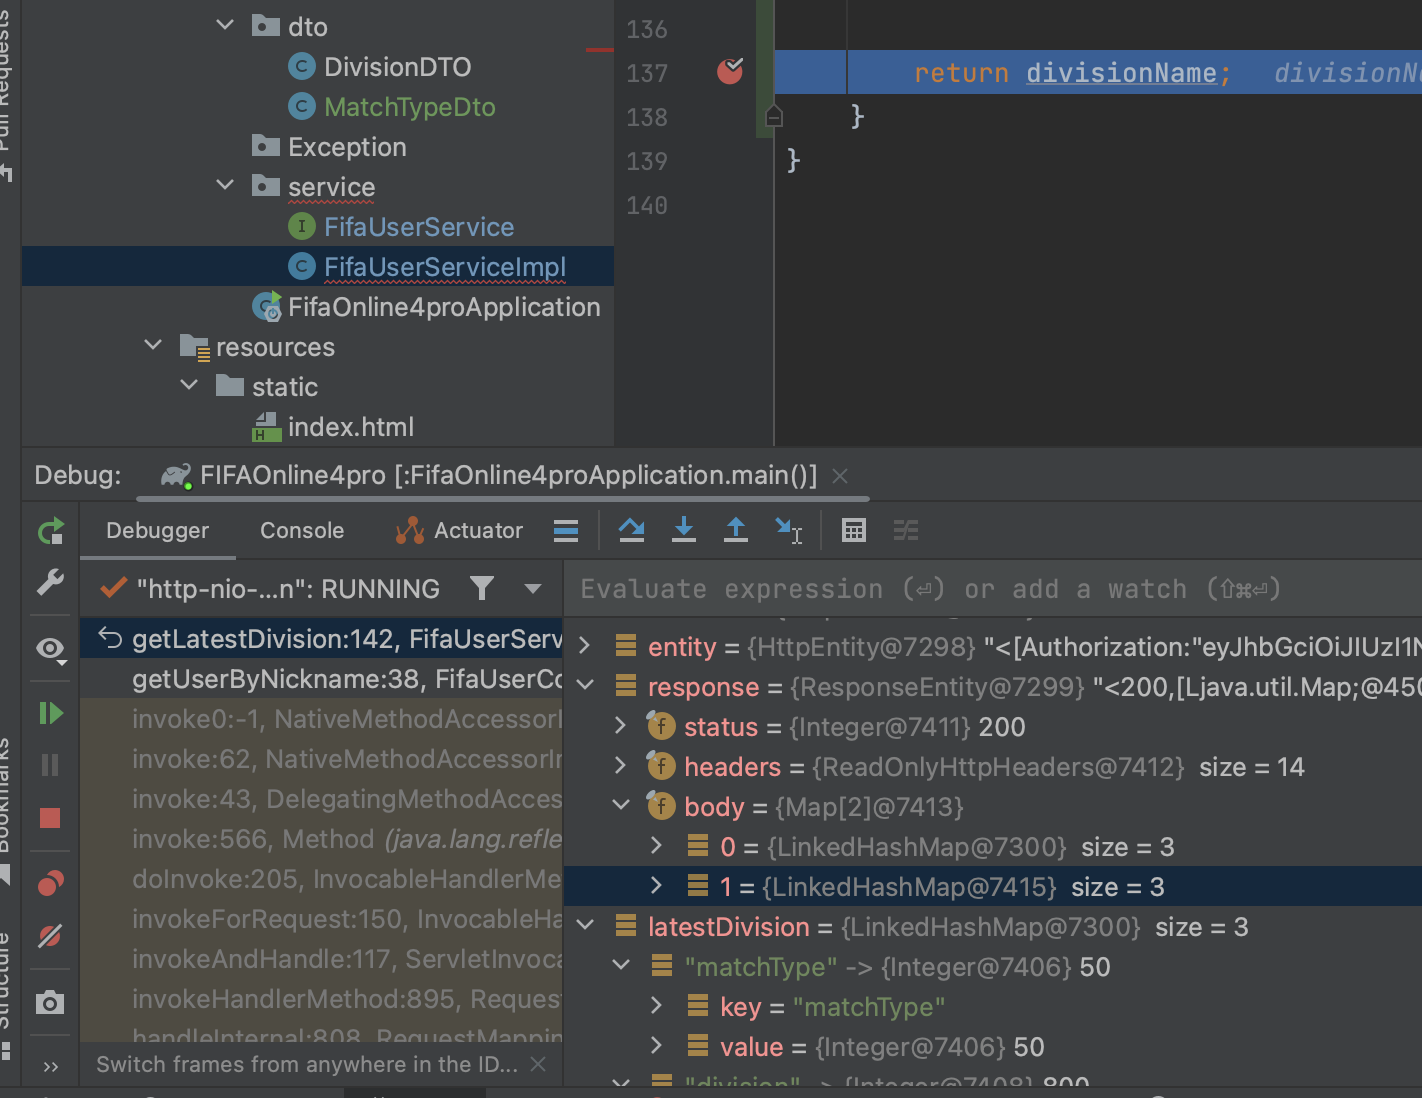The width and height of the screenshot is (1422, 1098).
Task: Click the Step Over icon
Action: 632,530
